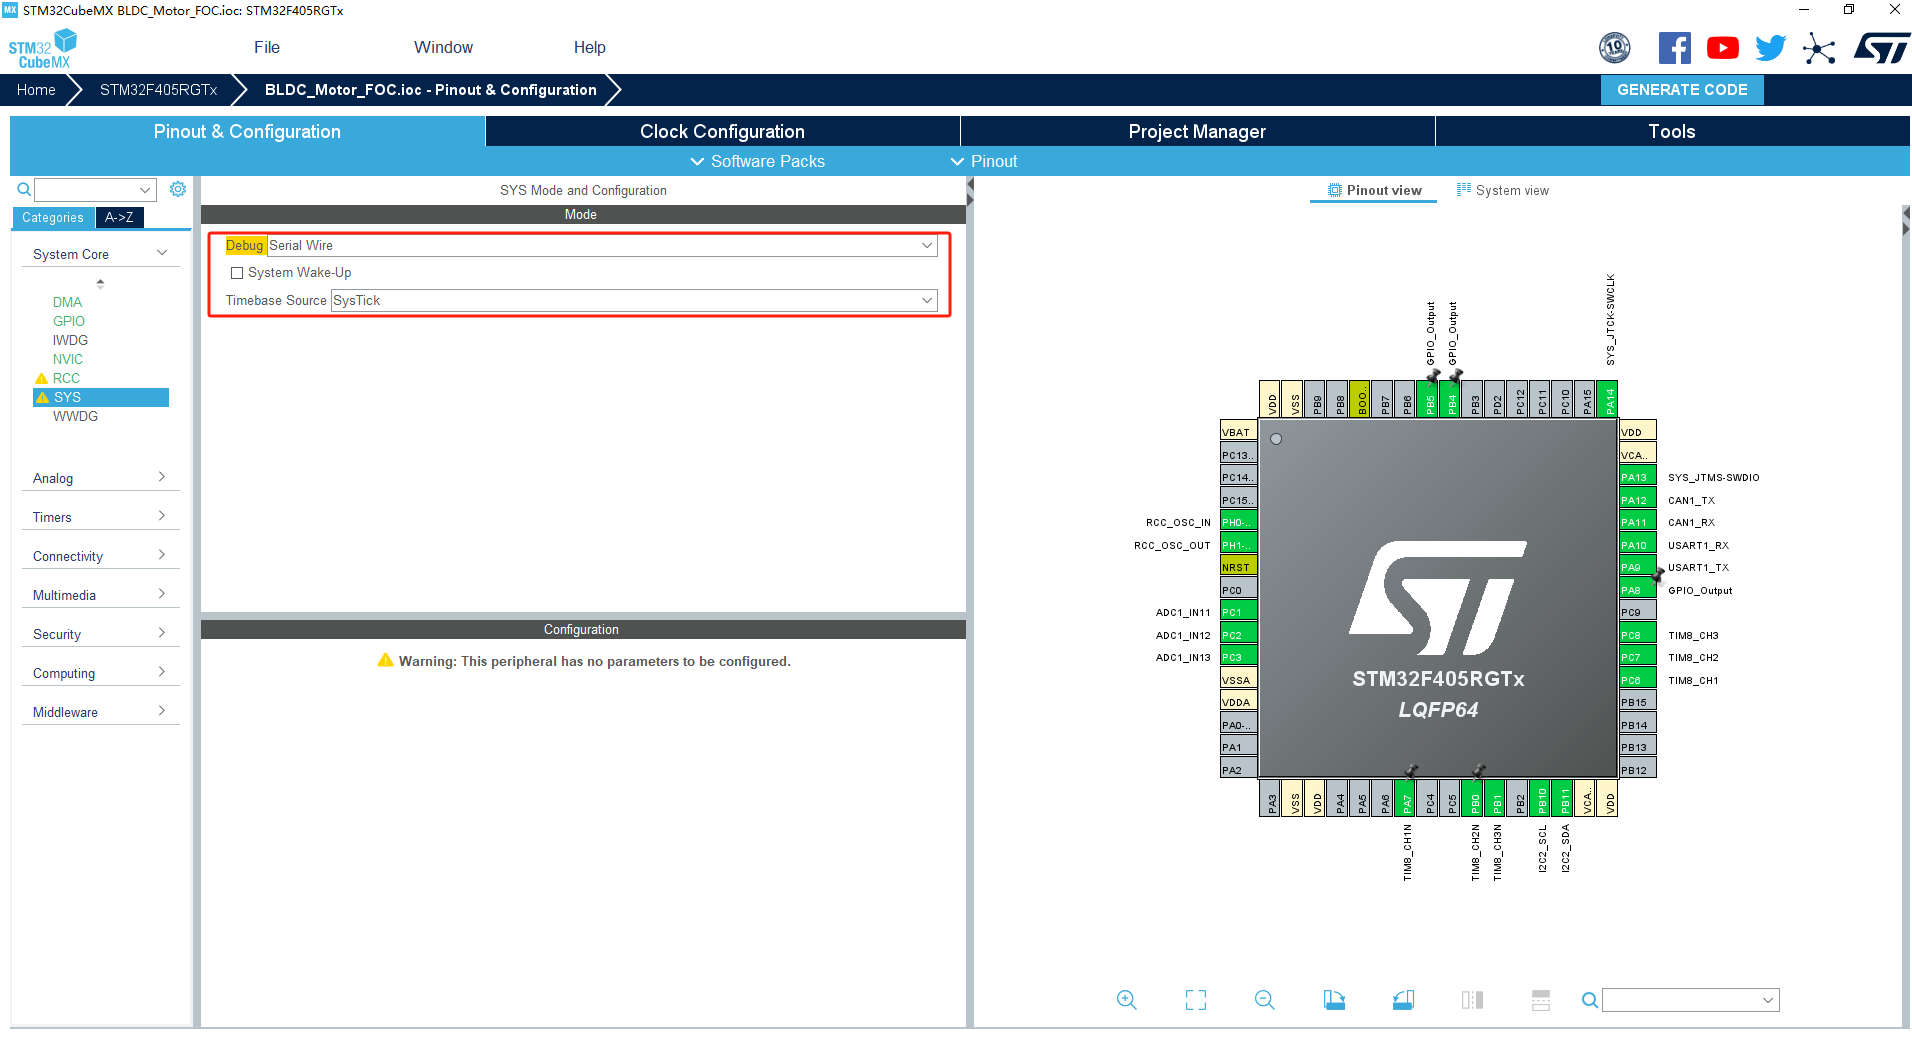Select the Categories listing tab
The width and height of the screenshot is (1912, 1038).
tap(53, 217)
